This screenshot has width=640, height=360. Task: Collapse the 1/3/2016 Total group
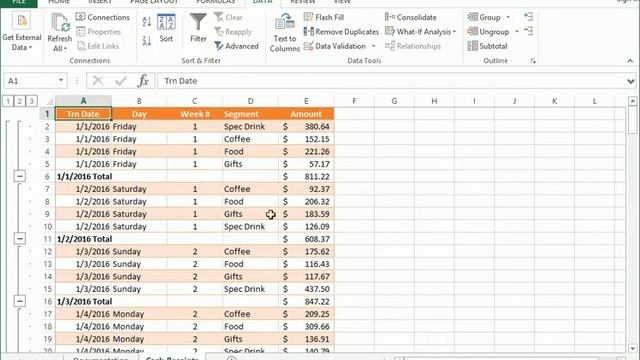(x=20, y=301)
